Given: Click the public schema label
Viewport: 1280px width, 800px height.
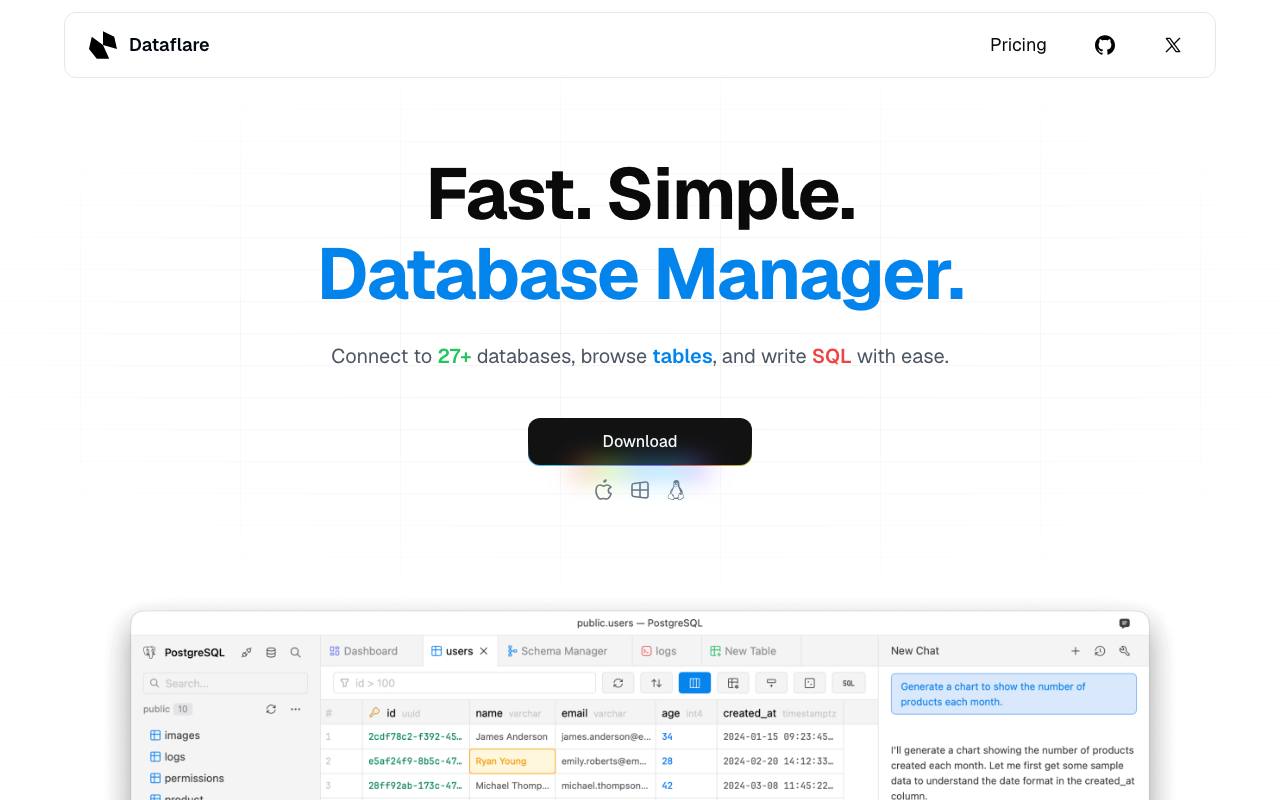Looking at the screenshot, I should pyautogui.click(x=156, y=709).
